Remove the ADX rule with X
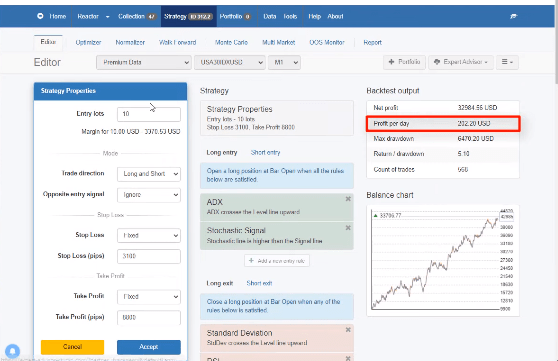This screenshot has height=361, width=558. (x=348, y=199)
